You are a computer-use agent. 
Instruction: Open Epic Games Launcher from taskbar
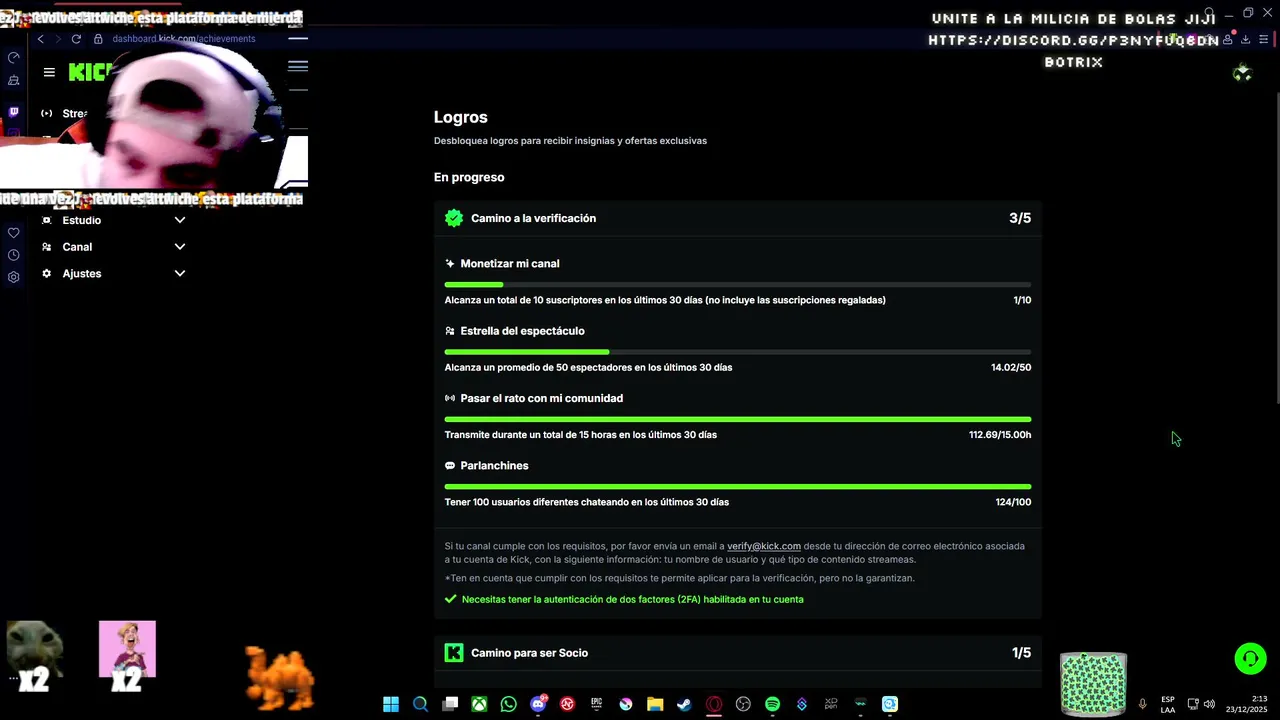[597, 704]
